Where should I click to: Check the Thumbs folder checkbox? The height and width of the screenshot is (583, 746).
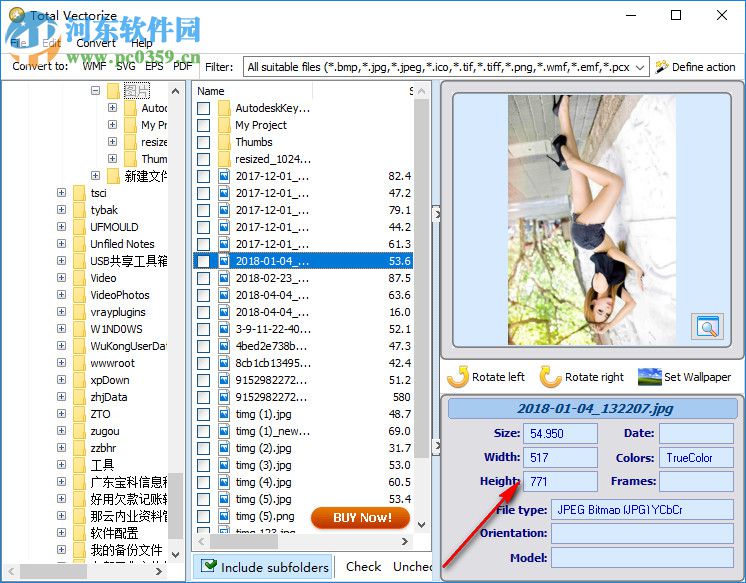(x=204, y=142)
